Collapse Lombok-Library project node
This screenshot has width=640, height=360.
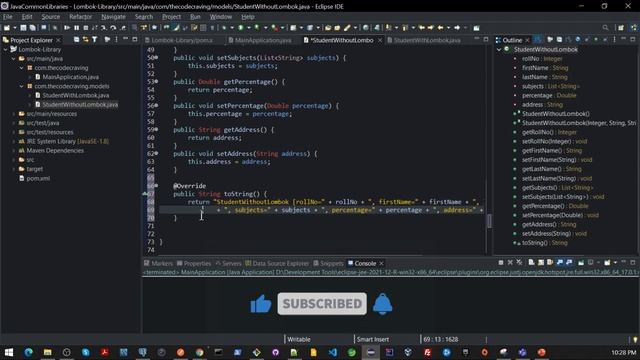(x=6, y=49)
